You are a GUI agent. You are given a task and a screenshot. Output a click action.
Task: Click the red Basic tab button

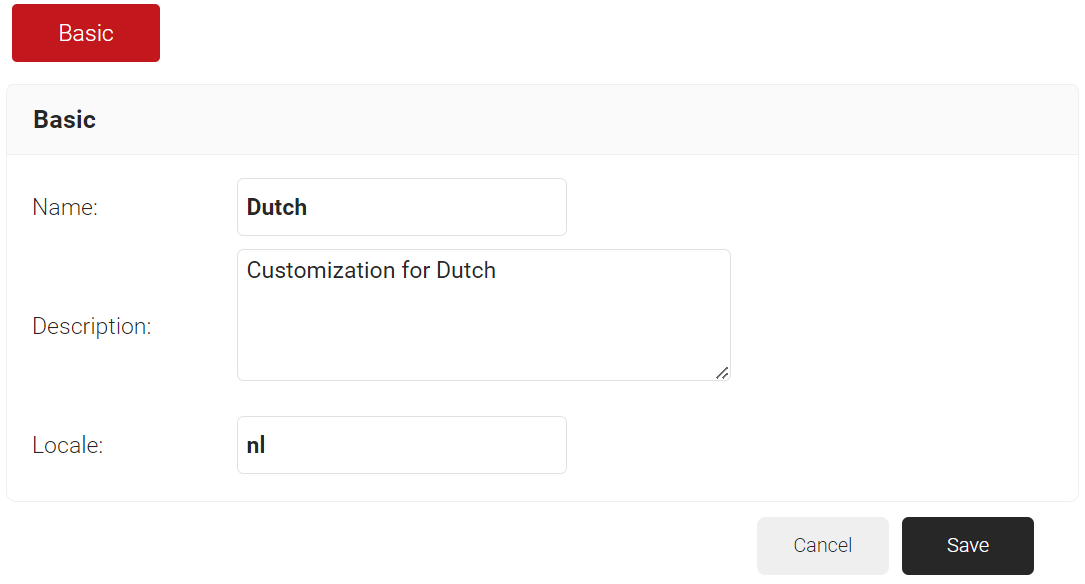click(86, 33)
